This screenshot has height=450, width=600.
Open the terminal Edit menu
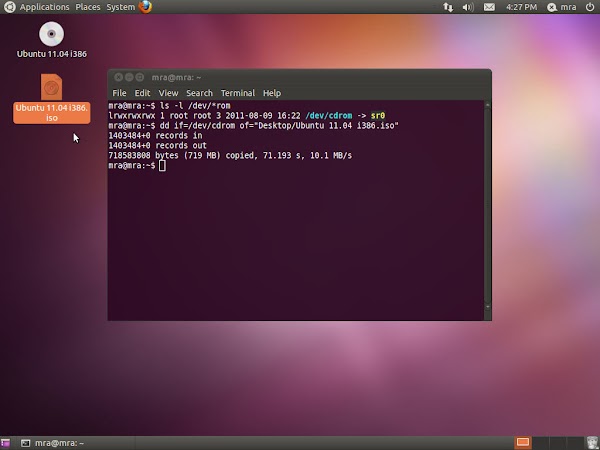[x=142, y=93]
